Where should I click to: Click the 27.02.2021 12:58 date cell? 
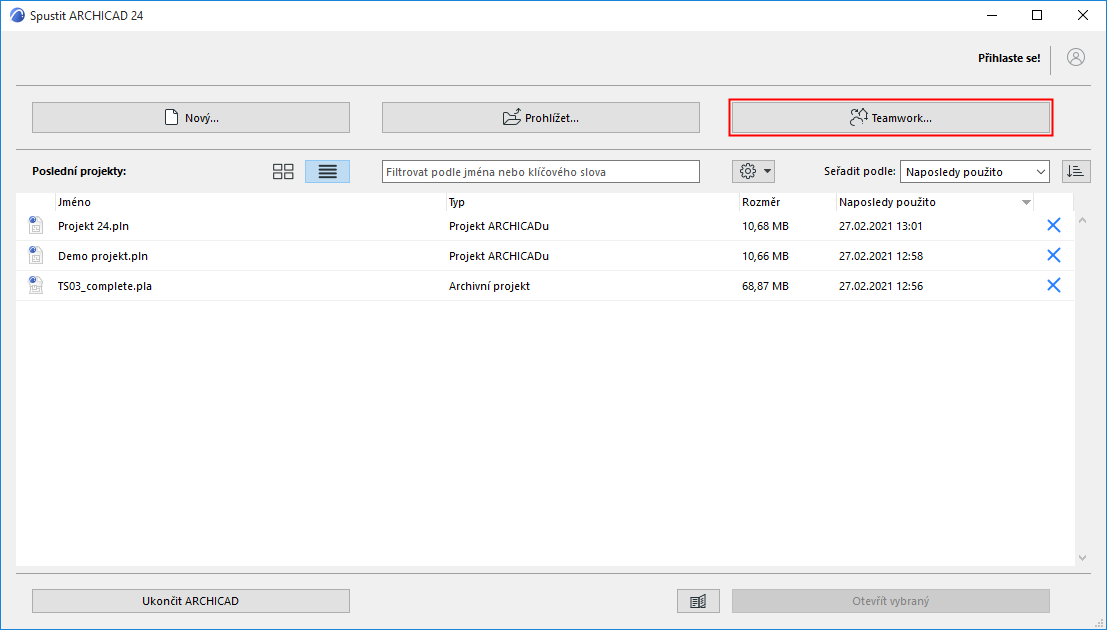(x=880, y=256)
